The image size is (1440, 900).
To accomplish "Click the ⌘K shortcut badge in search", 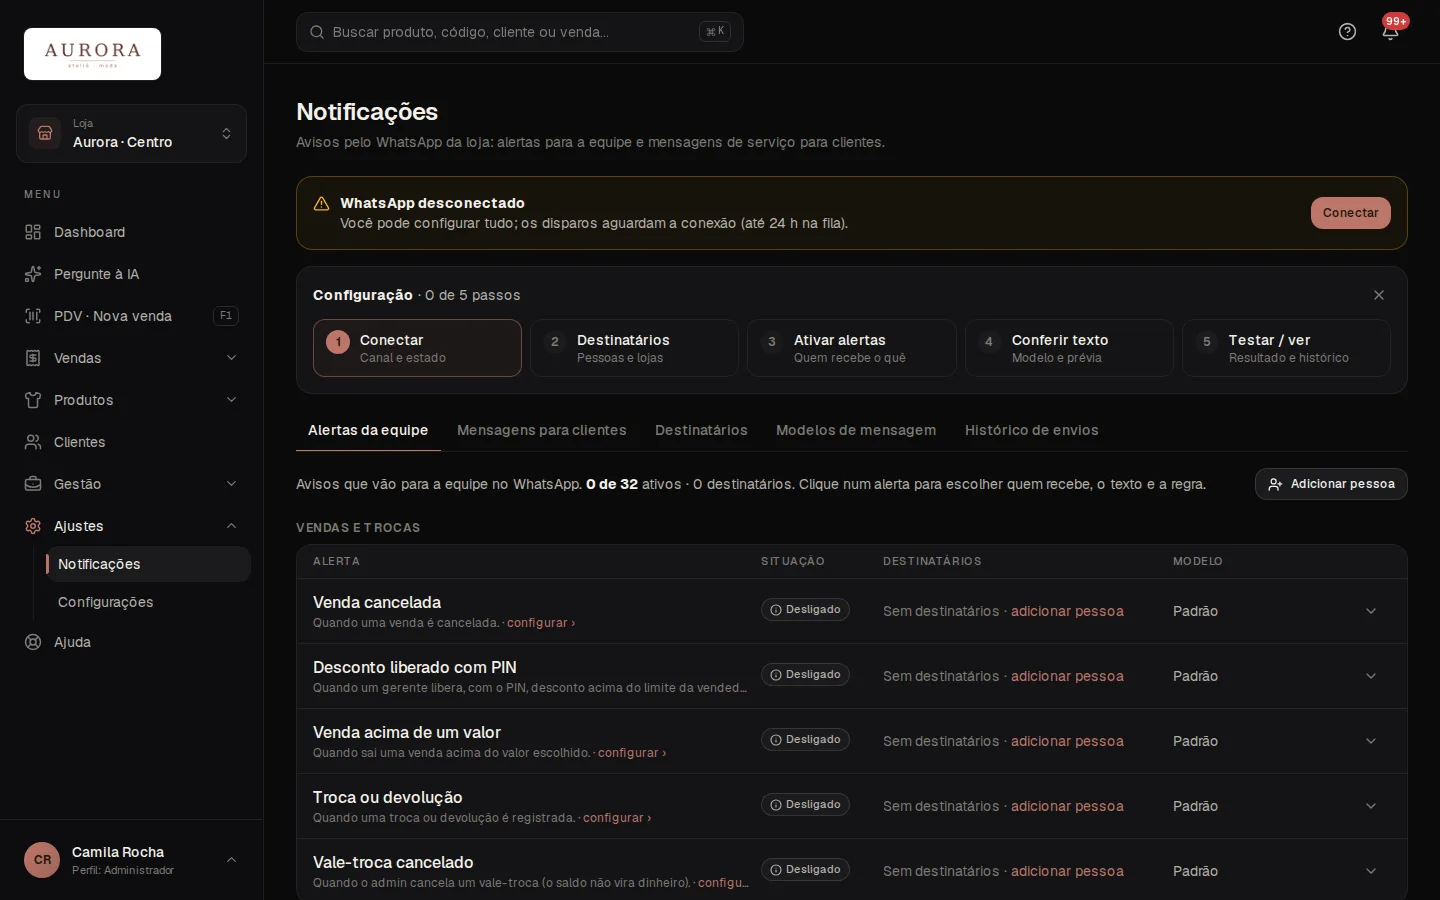I will (715, 32).
